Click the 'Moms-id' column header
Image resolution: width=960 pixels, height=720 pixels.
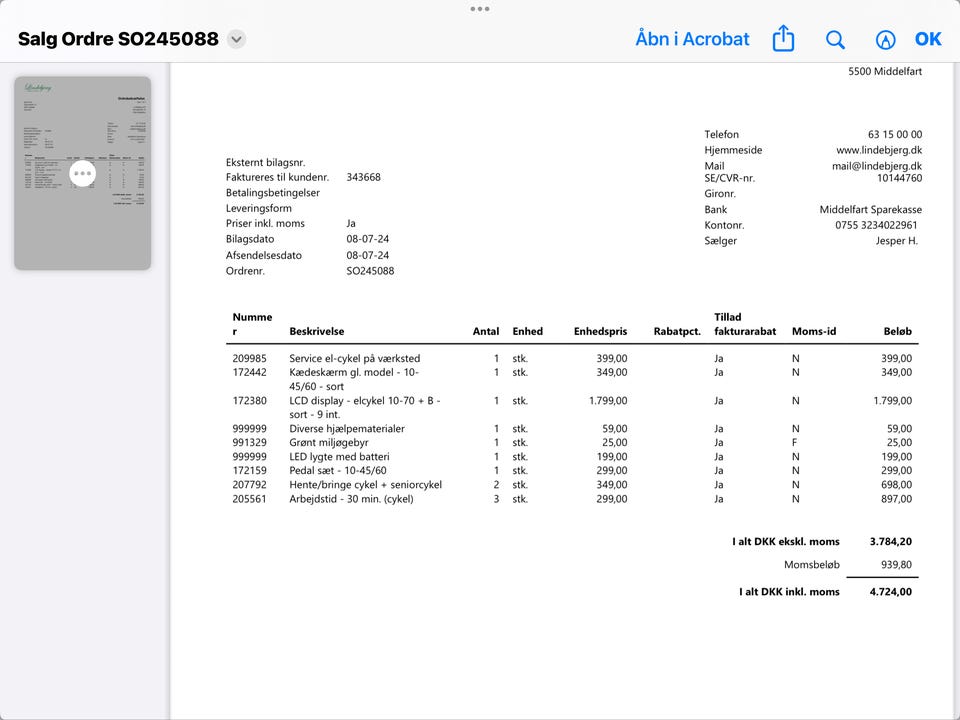click(x=814, y=331)
